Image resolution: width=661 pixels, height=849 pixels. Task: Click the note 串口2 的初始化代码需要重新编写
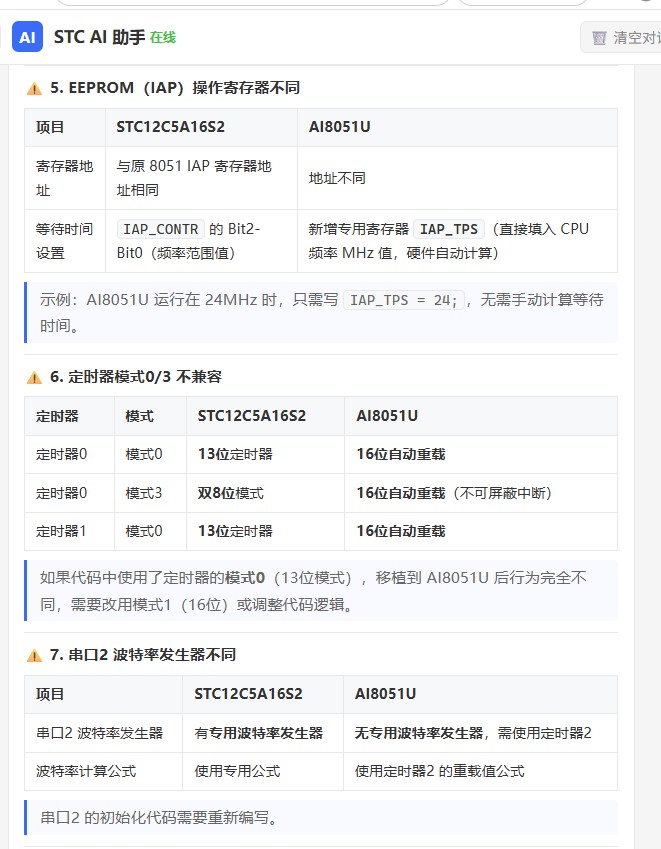pyautogui.click(x=321, y=818)
